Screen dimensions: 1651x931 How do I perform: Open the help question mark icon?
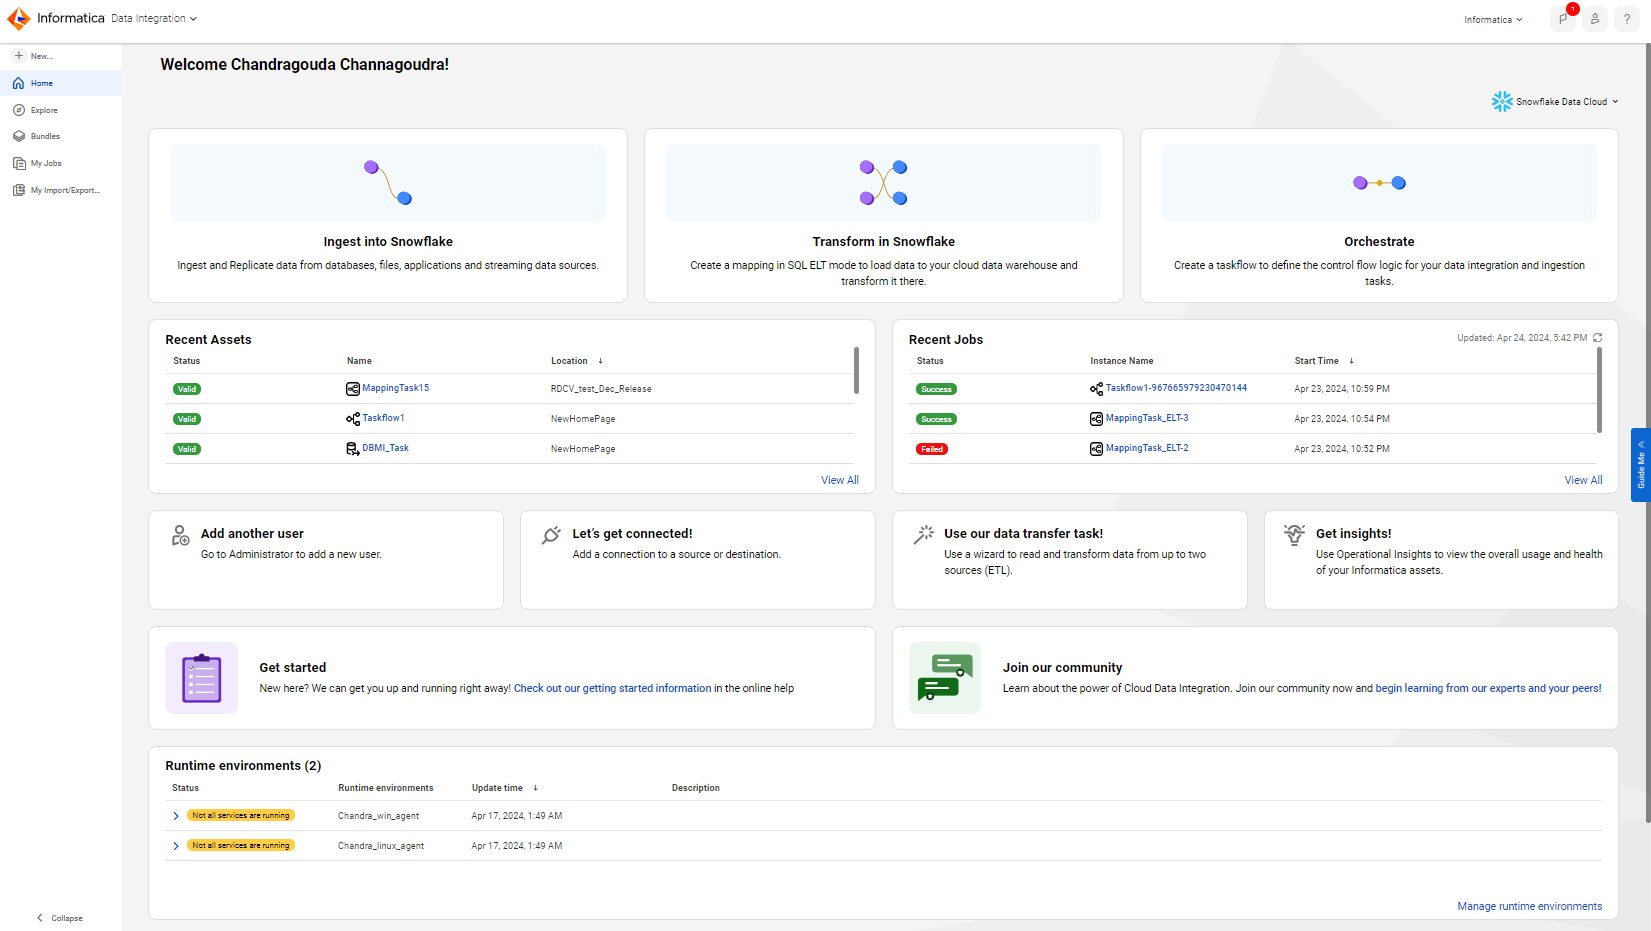(x=1627, y=19)
